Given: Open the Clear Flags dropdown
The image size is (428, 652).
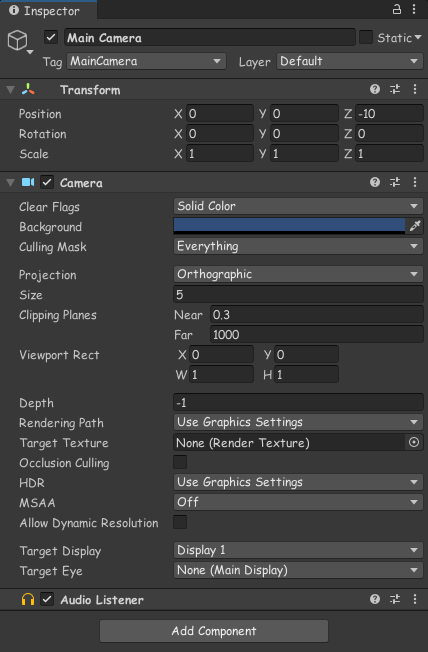Looking at the screenshot, I should [x=298, y=206].
